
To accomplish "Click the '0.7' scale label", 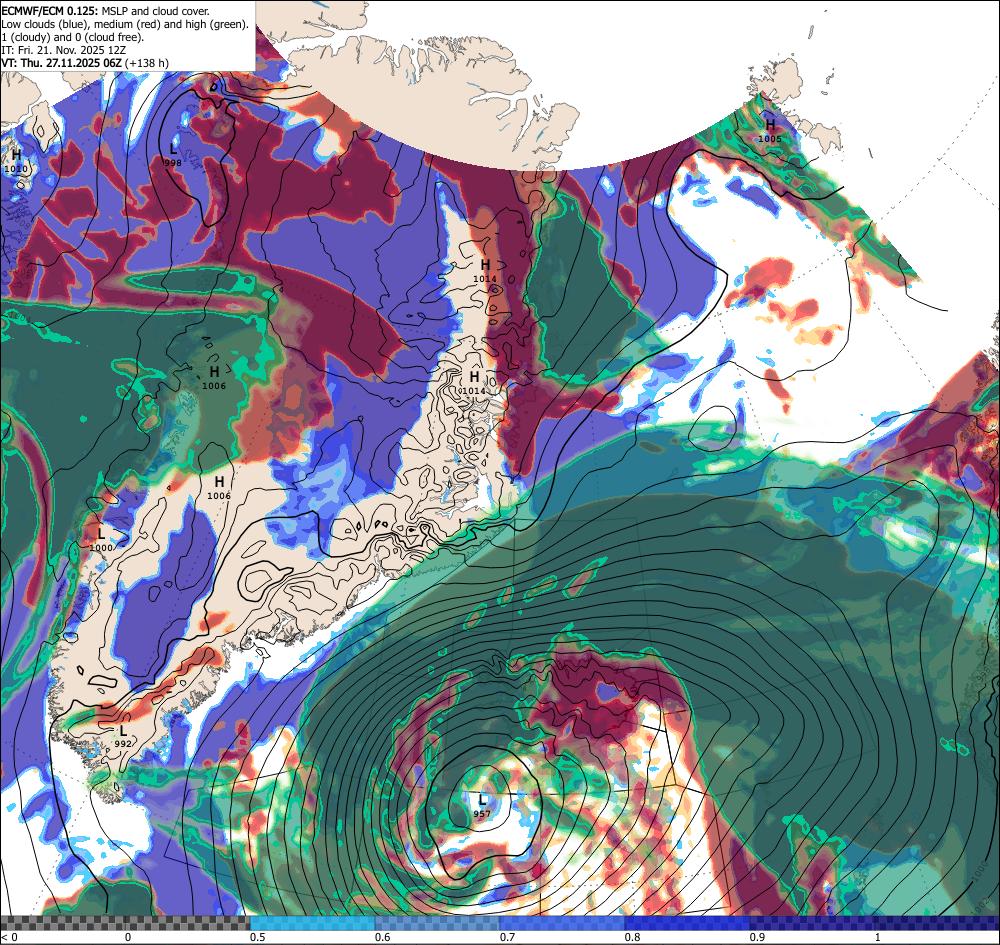I will (507, 937).
